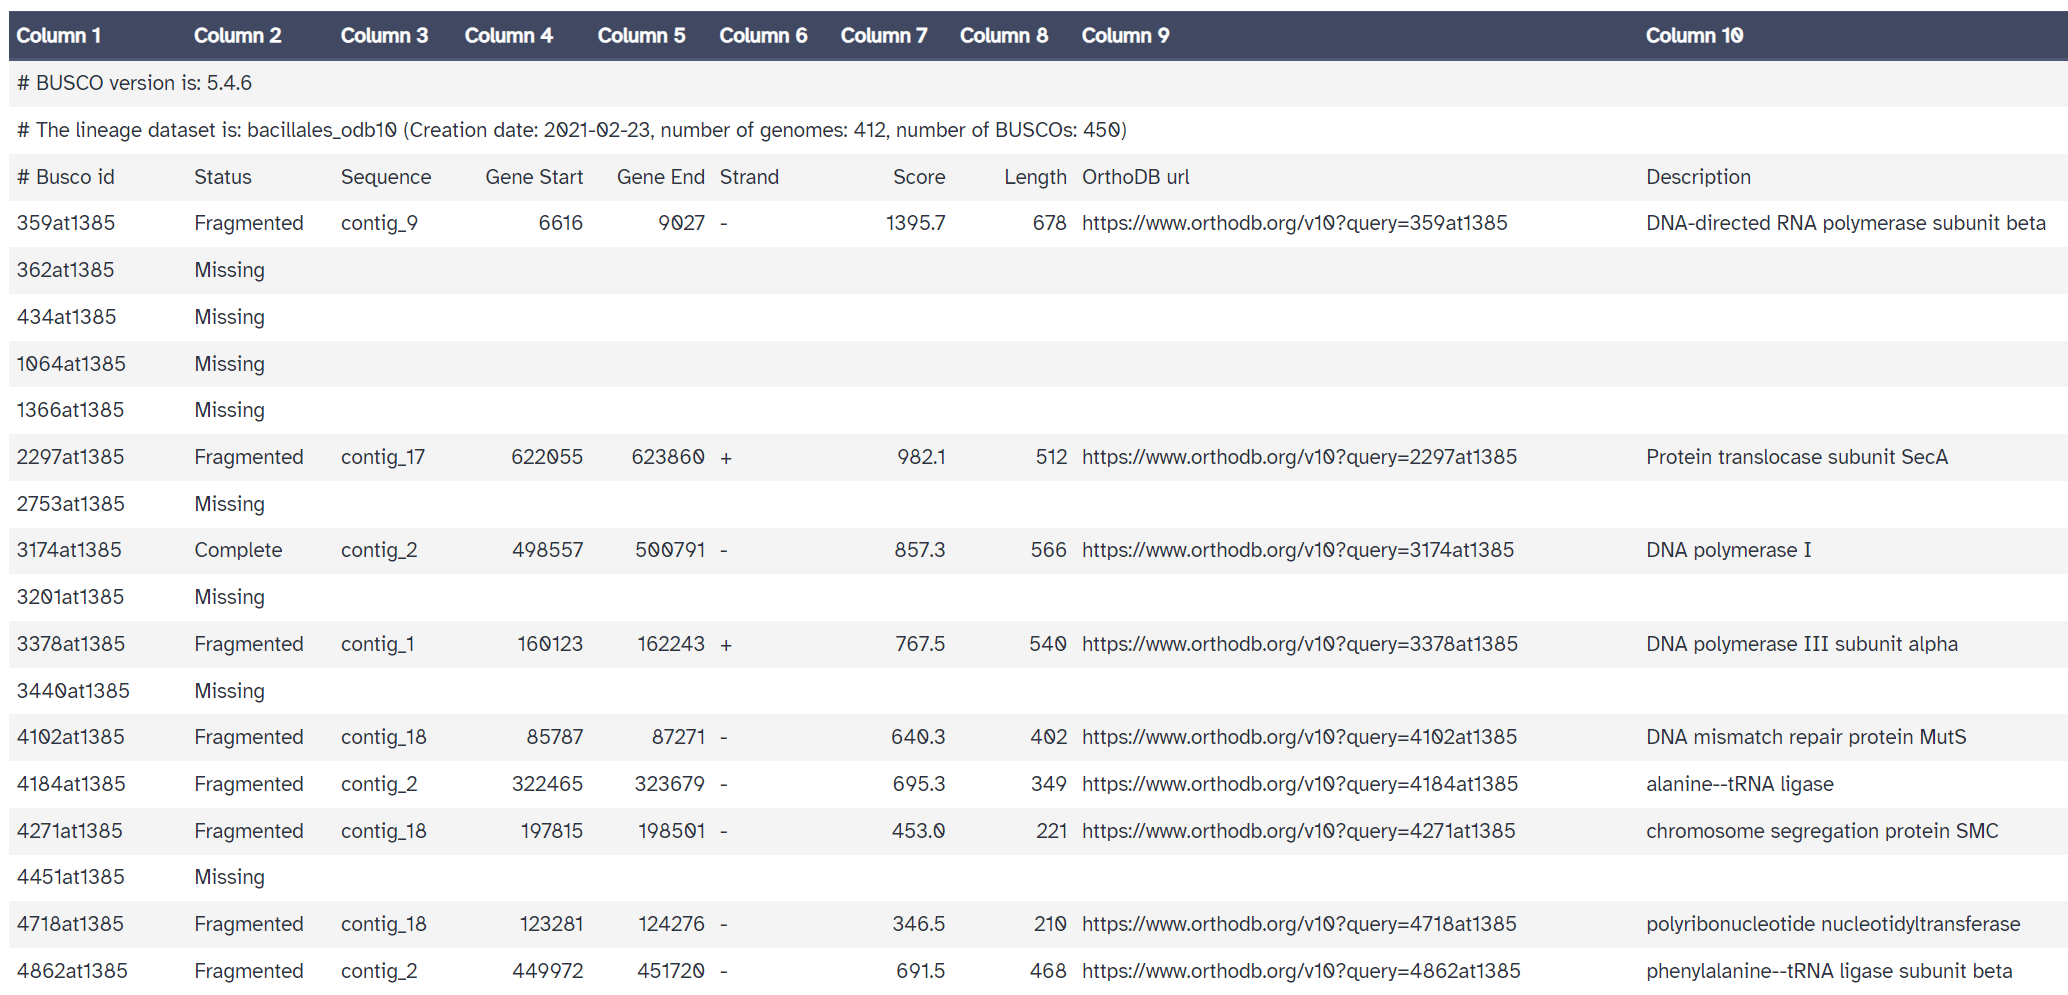
Task: Visit the OrthoDB link for 4102at1385
Action: [x=1299, y=737]
